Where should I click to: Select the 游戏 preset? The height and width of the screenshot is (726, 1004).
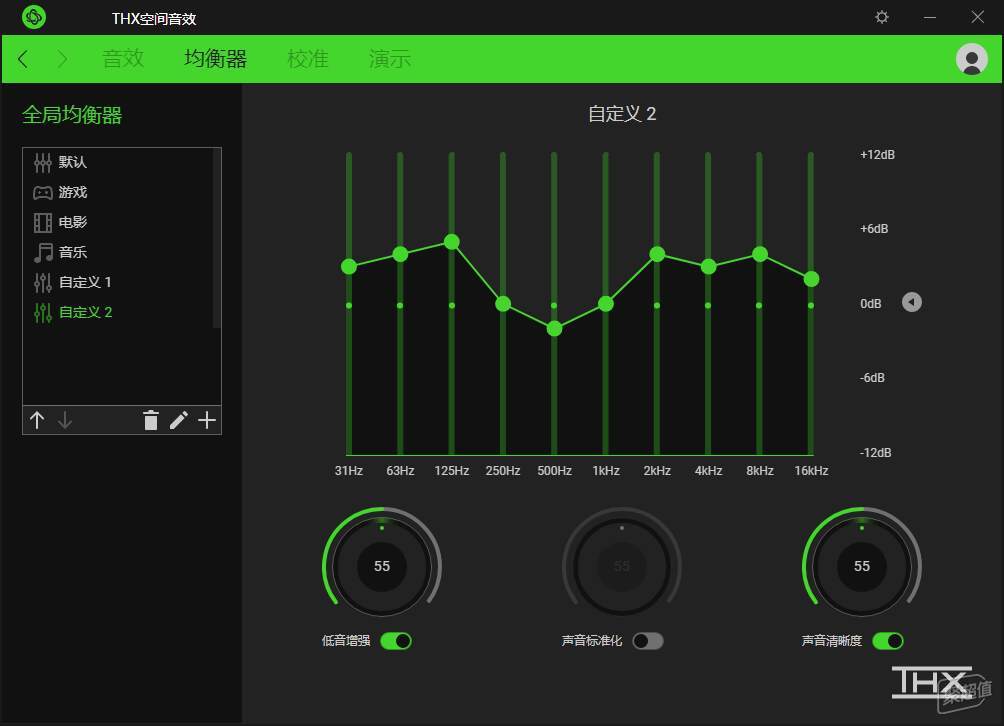point(118,193)
